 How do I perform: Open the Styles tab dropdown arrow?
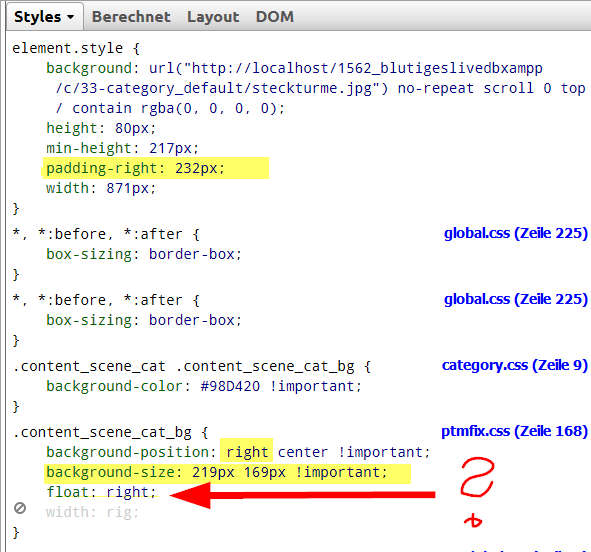pyautogui.click(x=70, y=17)
